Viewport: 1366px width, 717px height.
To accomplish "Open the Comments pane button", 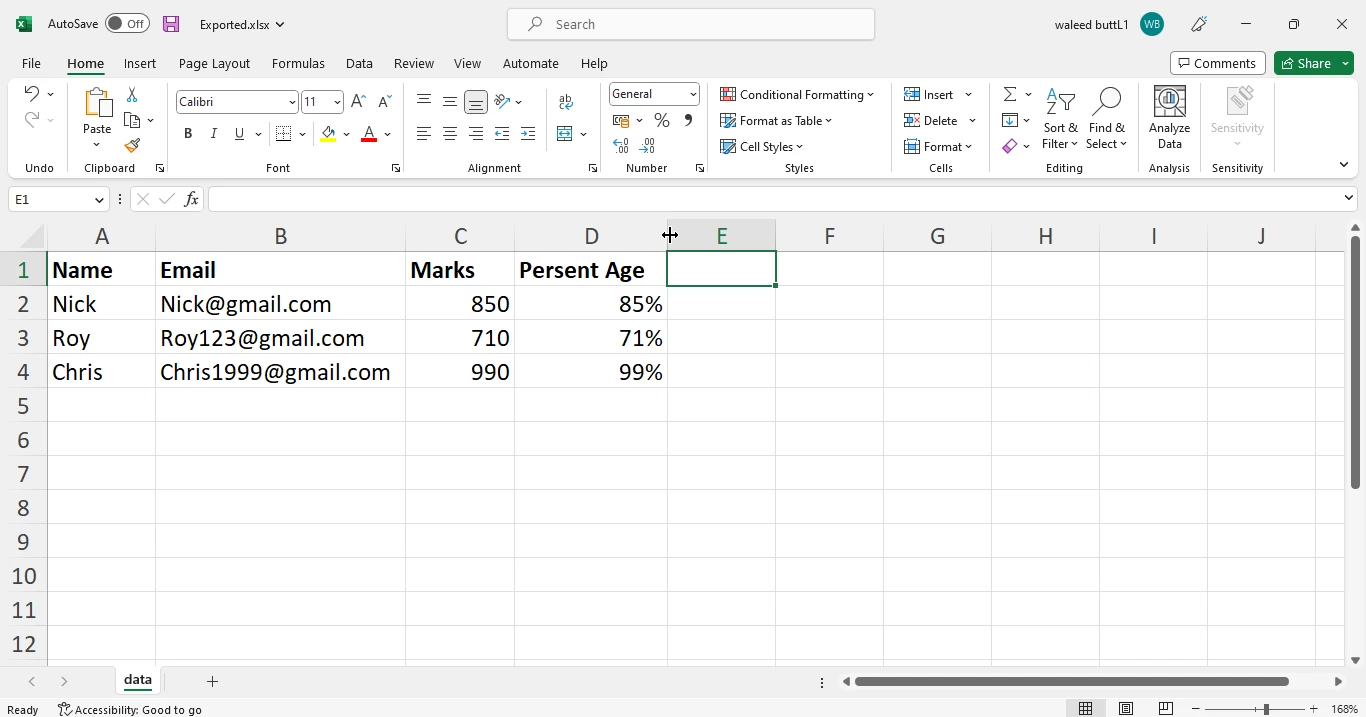I will pyautogui.click(x=1217, y=63).
